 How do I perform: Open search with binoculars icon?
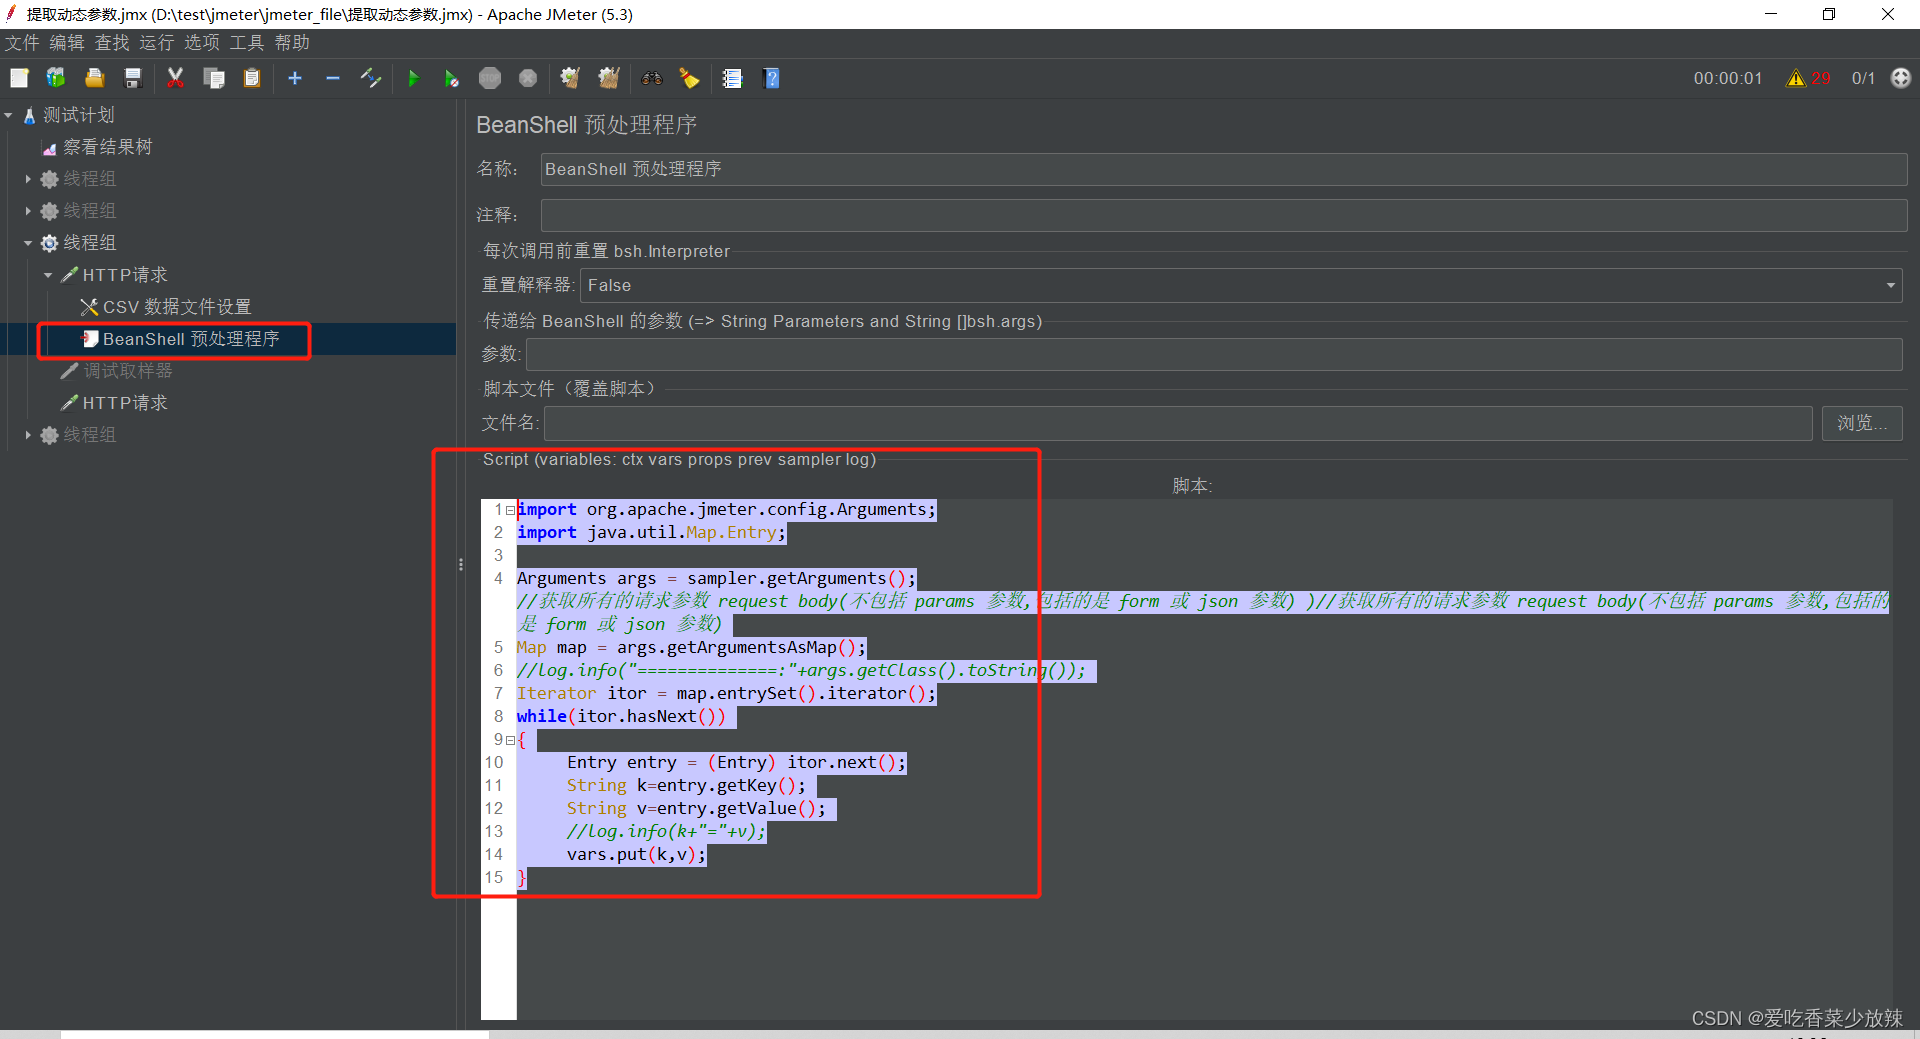652,78
